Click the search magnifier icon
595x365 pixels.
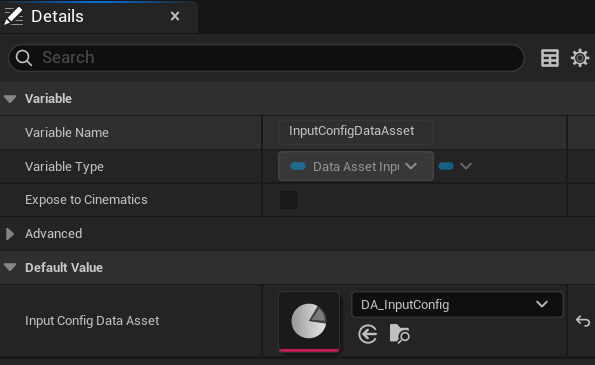tap(24, 58)
